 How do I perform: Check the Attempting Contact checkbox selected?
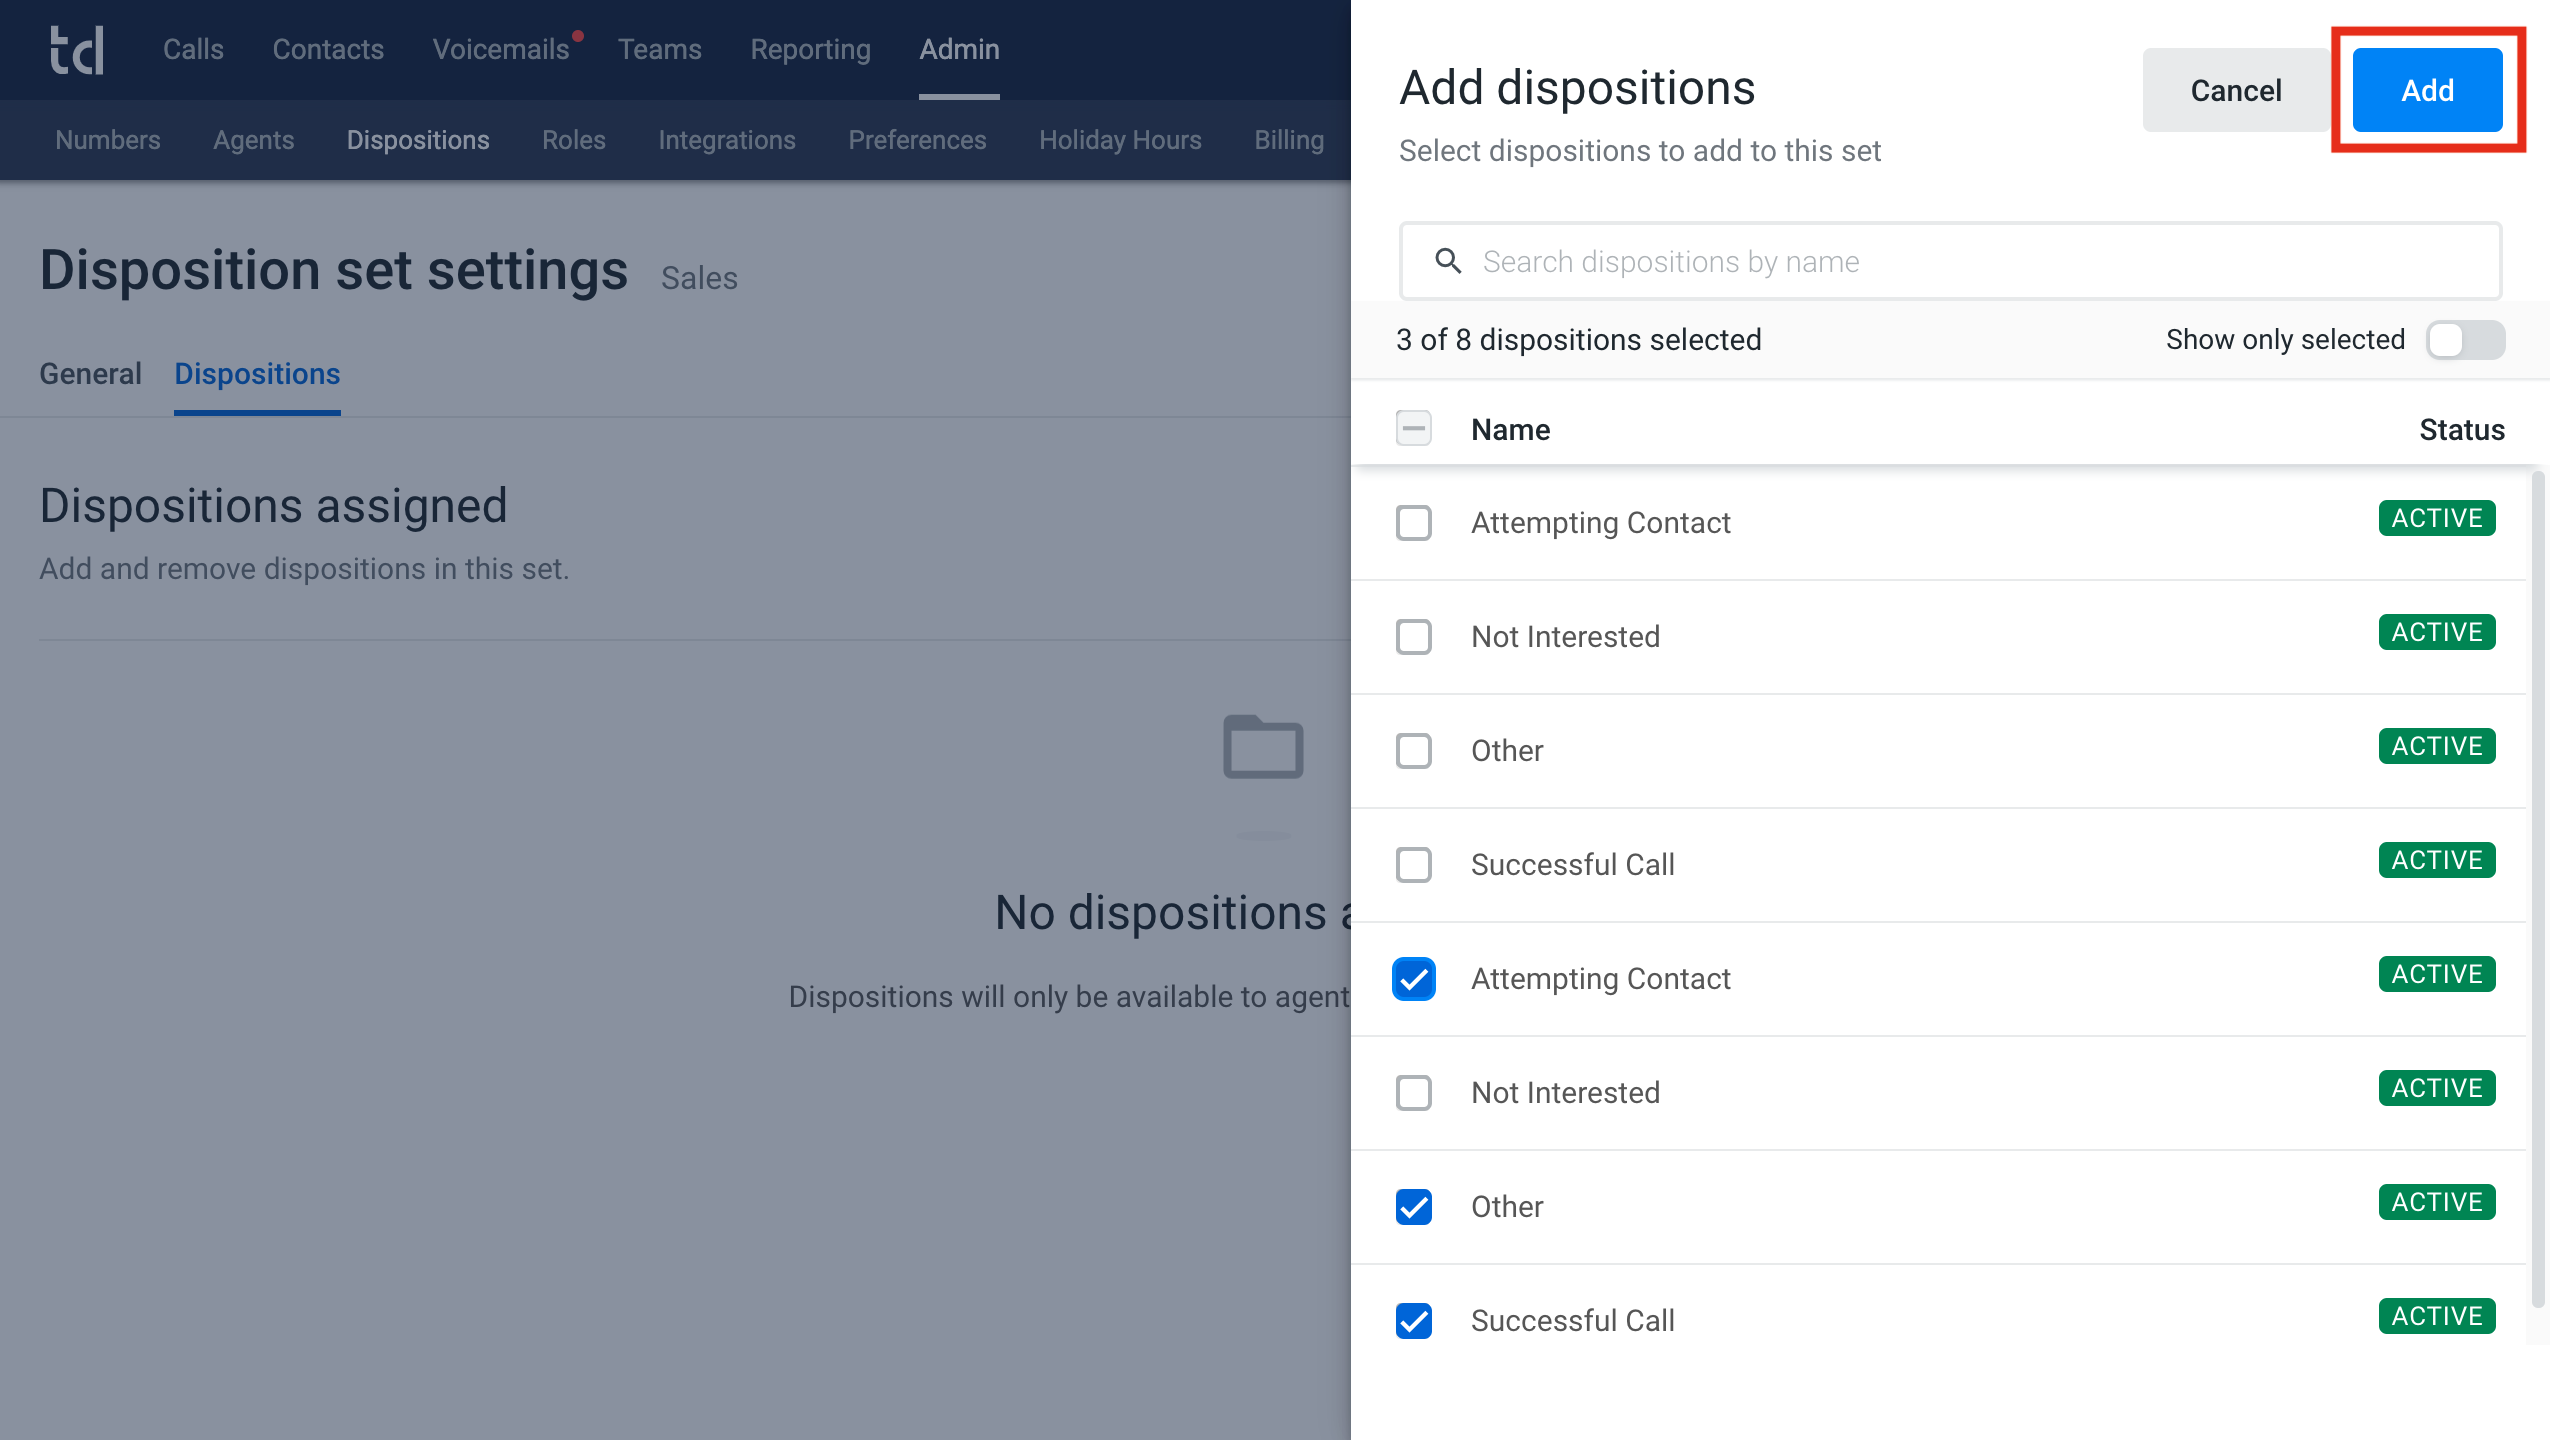[x=1415, y=979]
